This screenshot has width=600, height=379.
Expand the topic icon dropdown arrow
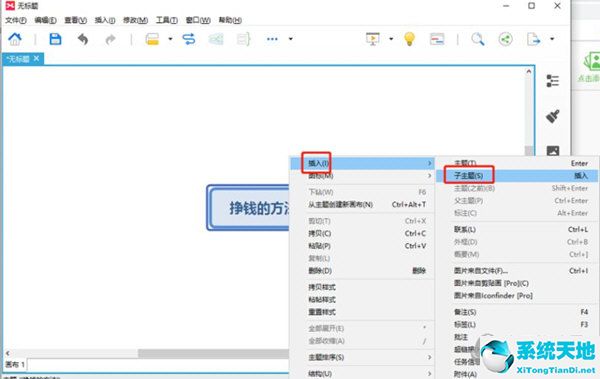(170, 39)
